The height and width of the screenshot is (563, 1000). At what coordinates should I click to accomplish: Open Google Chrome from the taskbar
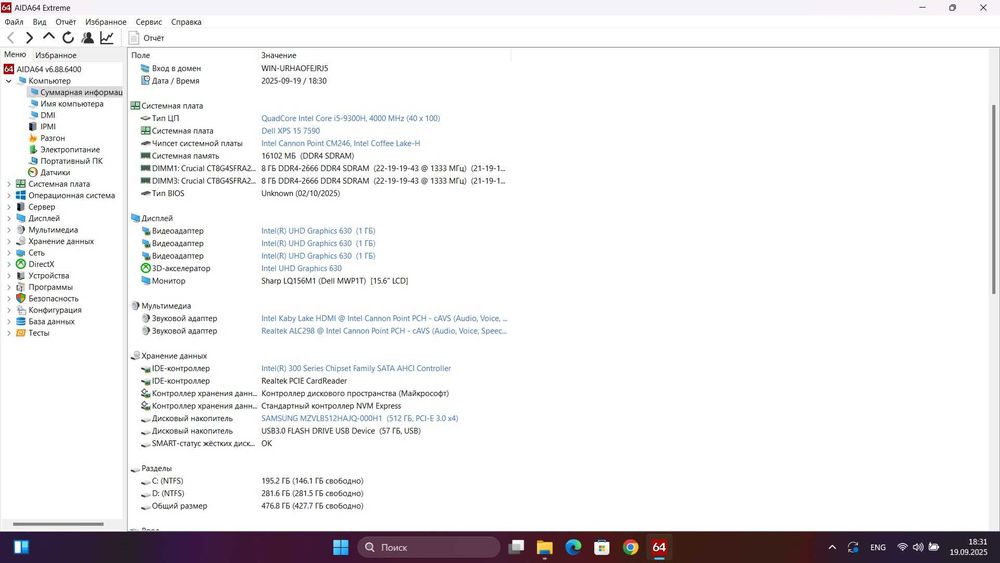tap(631, 547)
